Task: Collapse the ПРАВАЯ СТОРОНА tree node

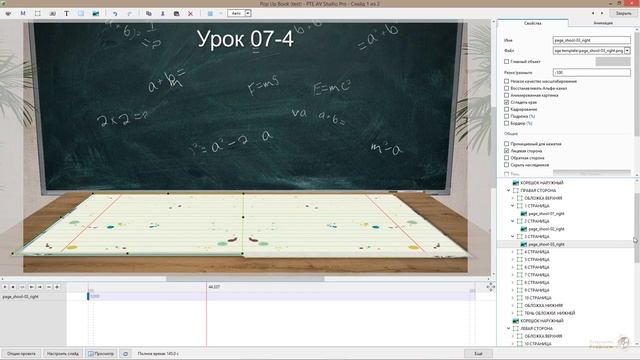Action: [x=509, y=191]
